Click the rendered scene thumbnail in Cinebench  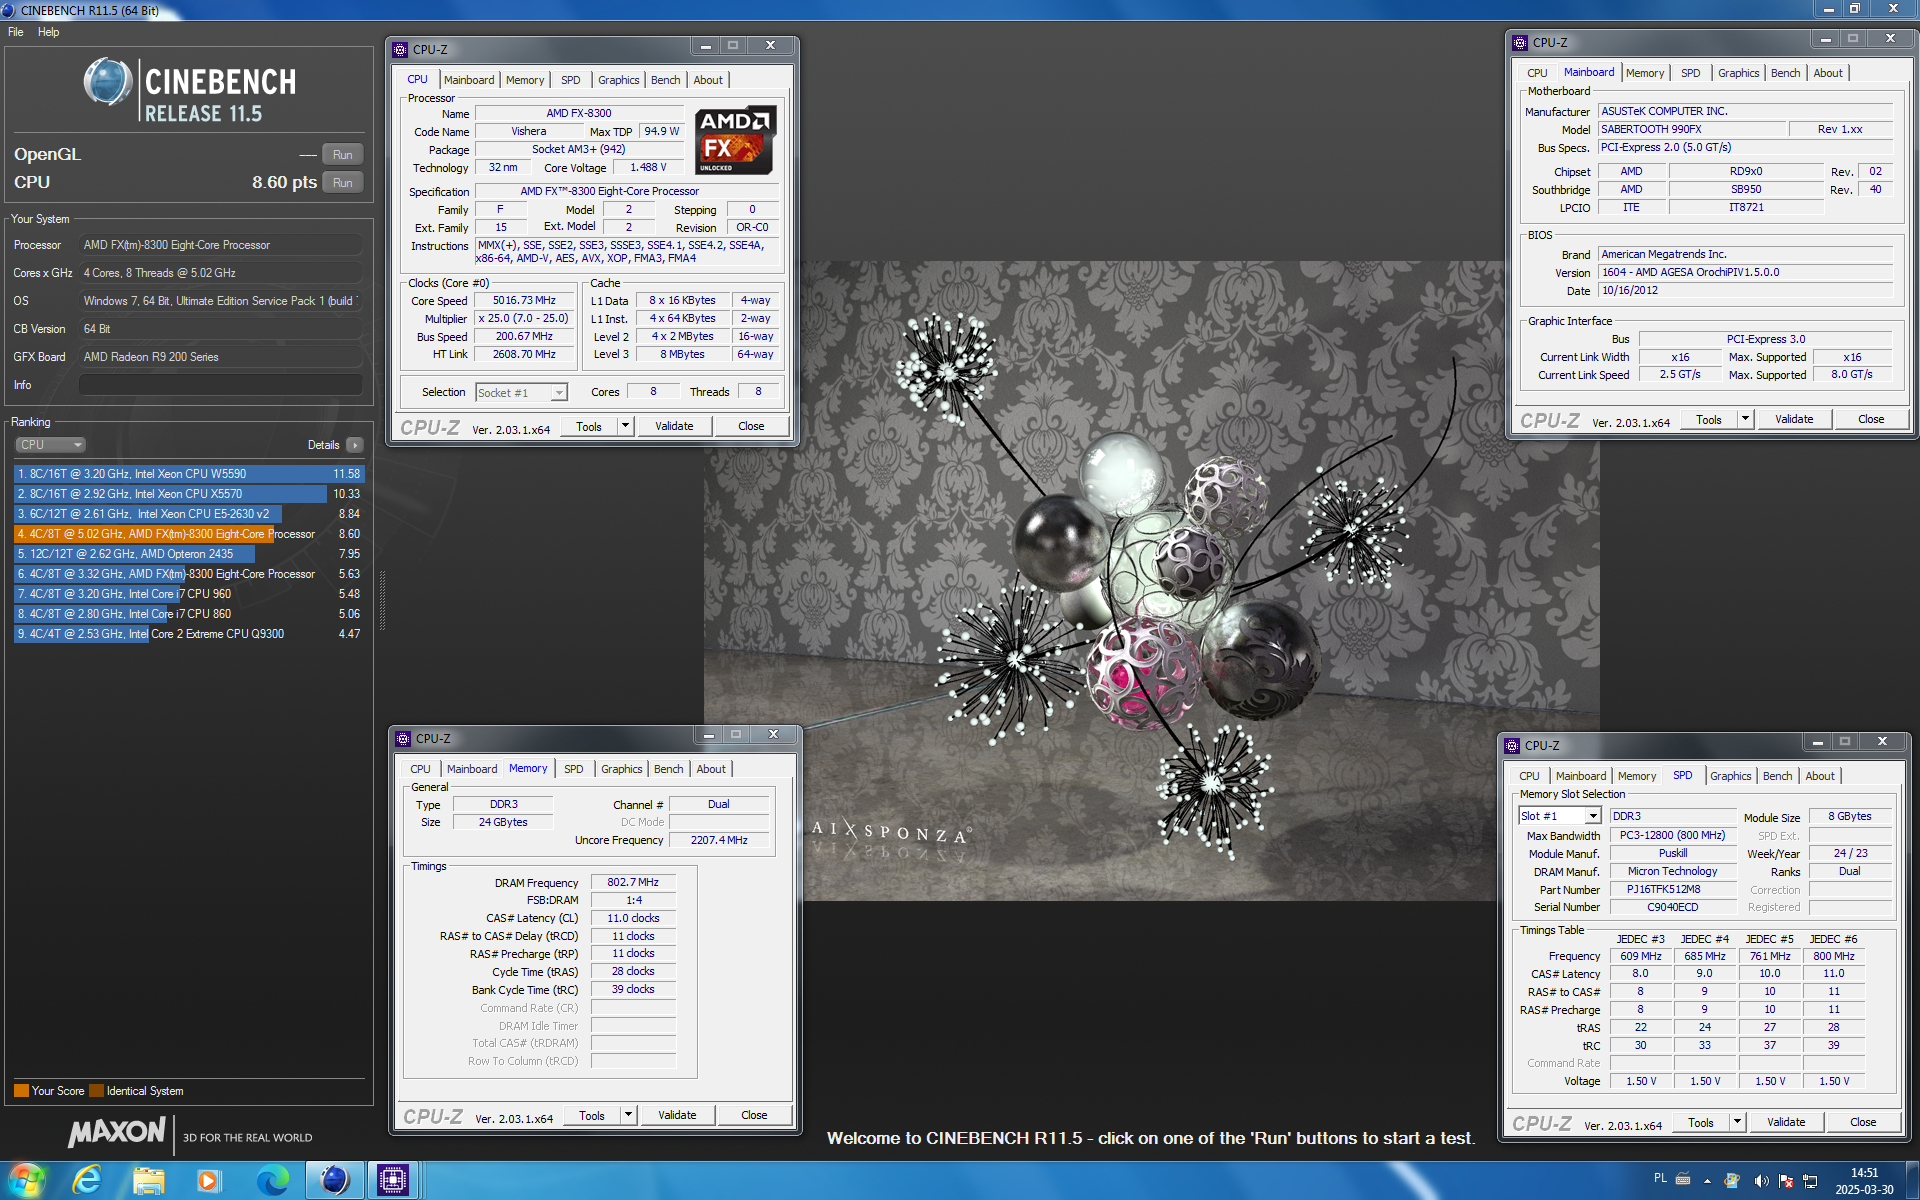[1150, 582]
